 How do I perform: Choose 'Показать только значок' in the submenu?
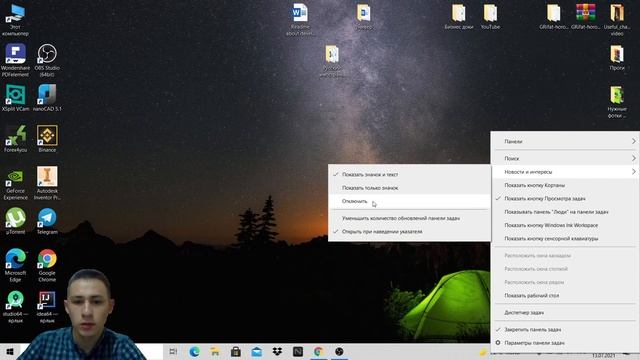coord(409,188)
